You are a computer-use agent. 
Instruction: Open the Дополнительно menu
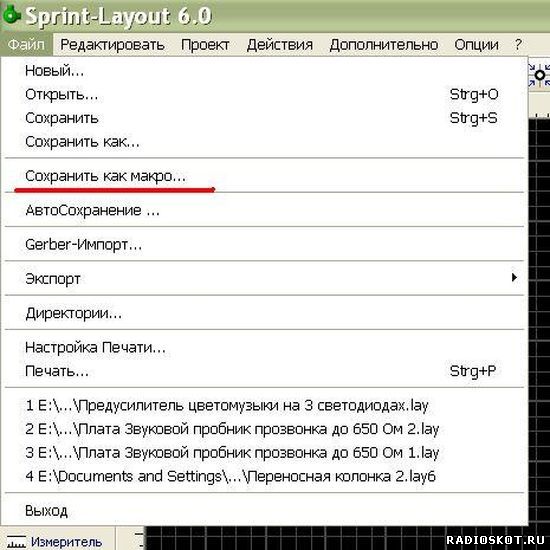point(384,45)
